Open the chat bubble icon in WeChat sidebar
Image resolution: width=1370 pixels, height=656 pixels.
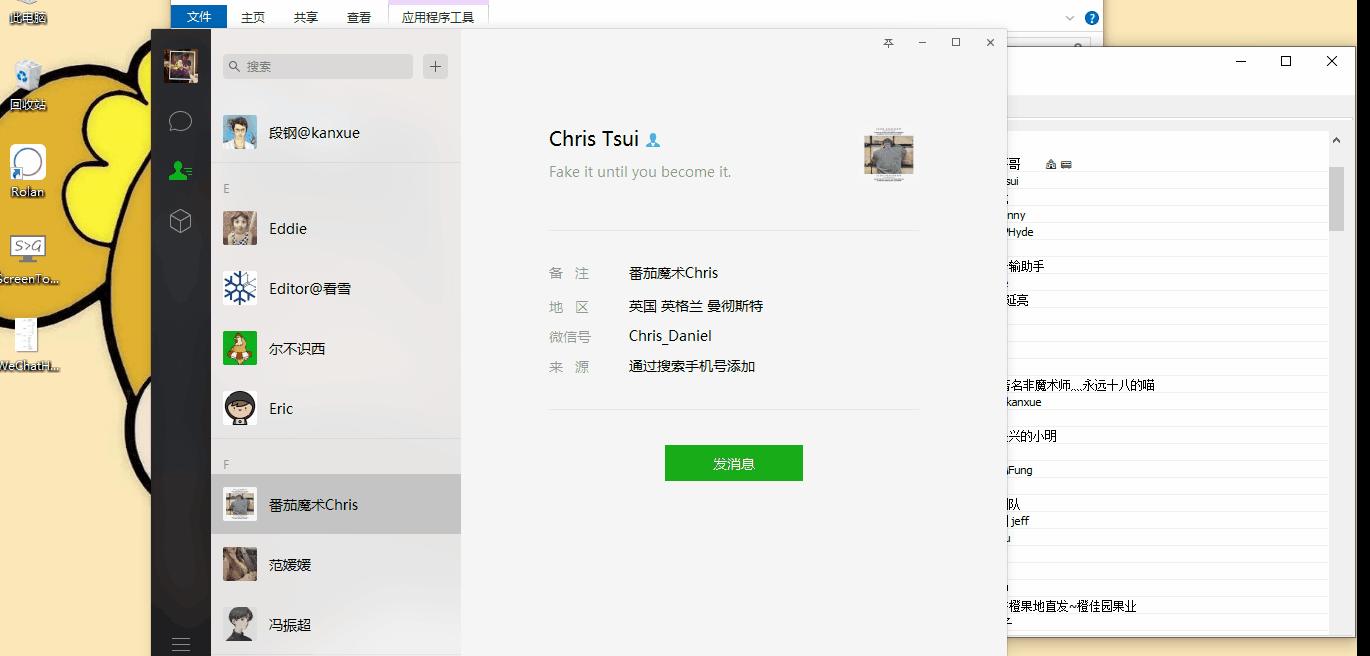coord(181,121)
